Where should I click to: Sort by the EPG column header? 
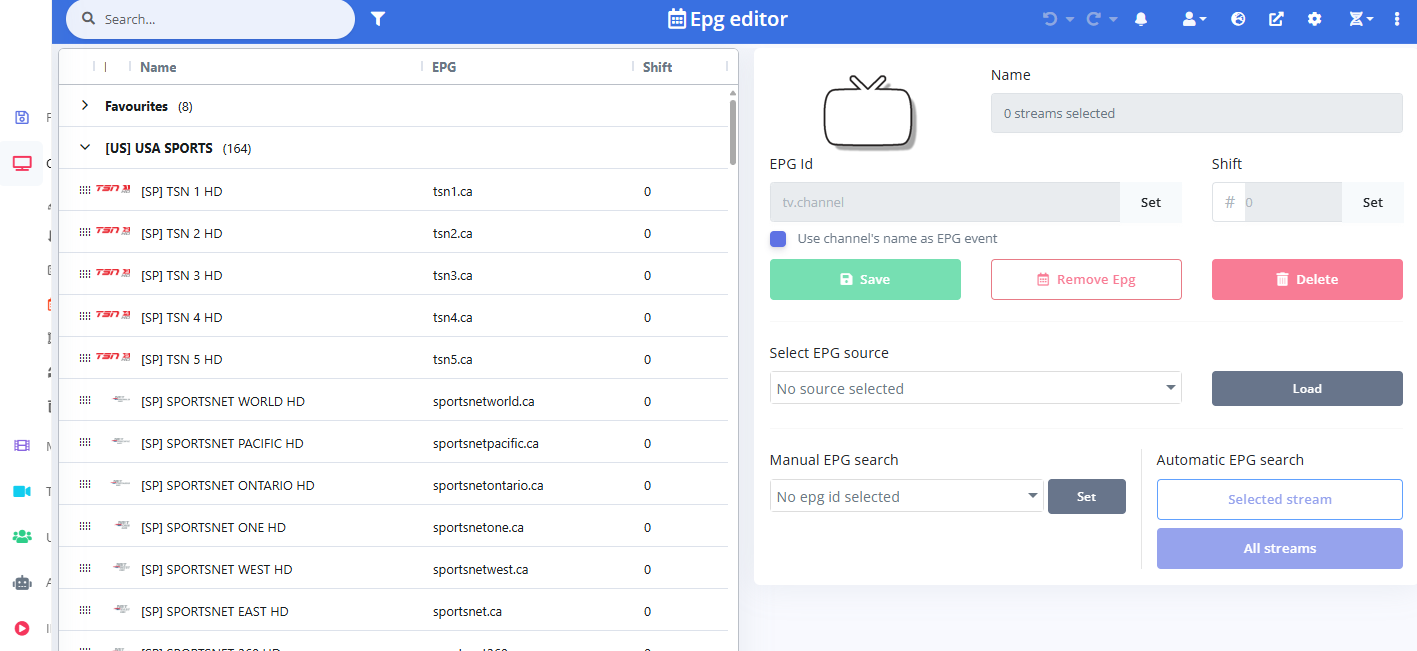click(444, 67)
